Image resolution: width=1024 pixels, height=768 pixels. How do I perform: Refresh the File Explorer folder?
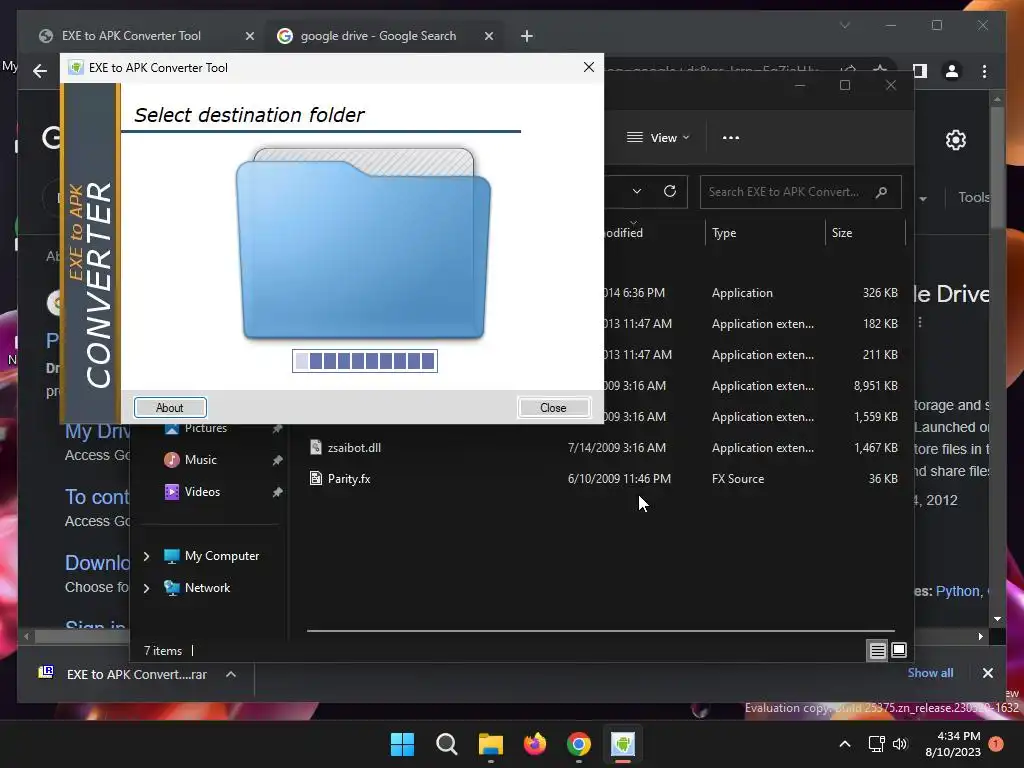pyautogui.click(x=669, y=191)
